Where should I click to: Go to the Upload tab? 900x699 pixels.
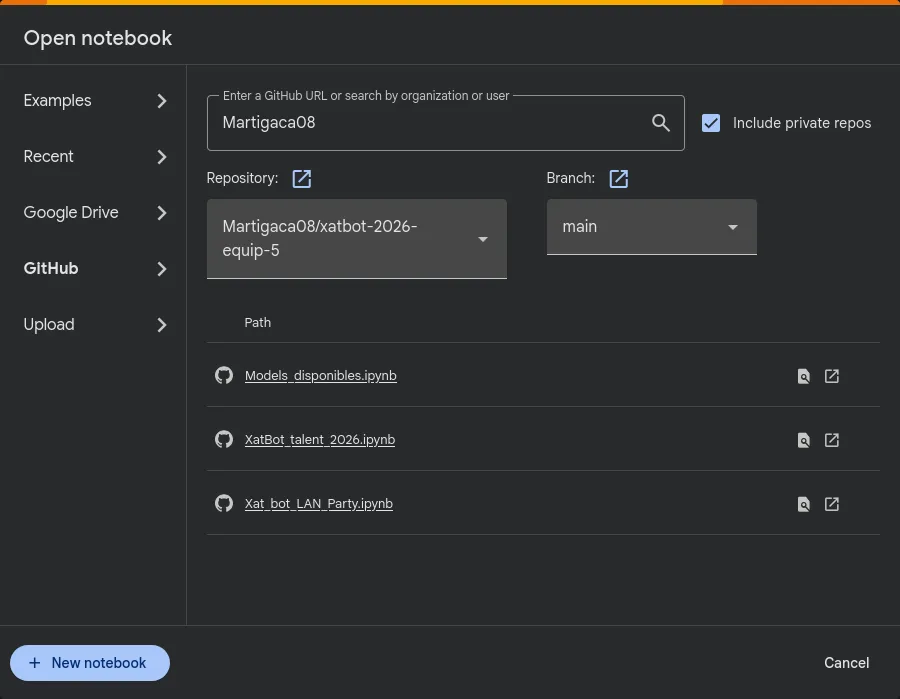[x=94, y=325]
